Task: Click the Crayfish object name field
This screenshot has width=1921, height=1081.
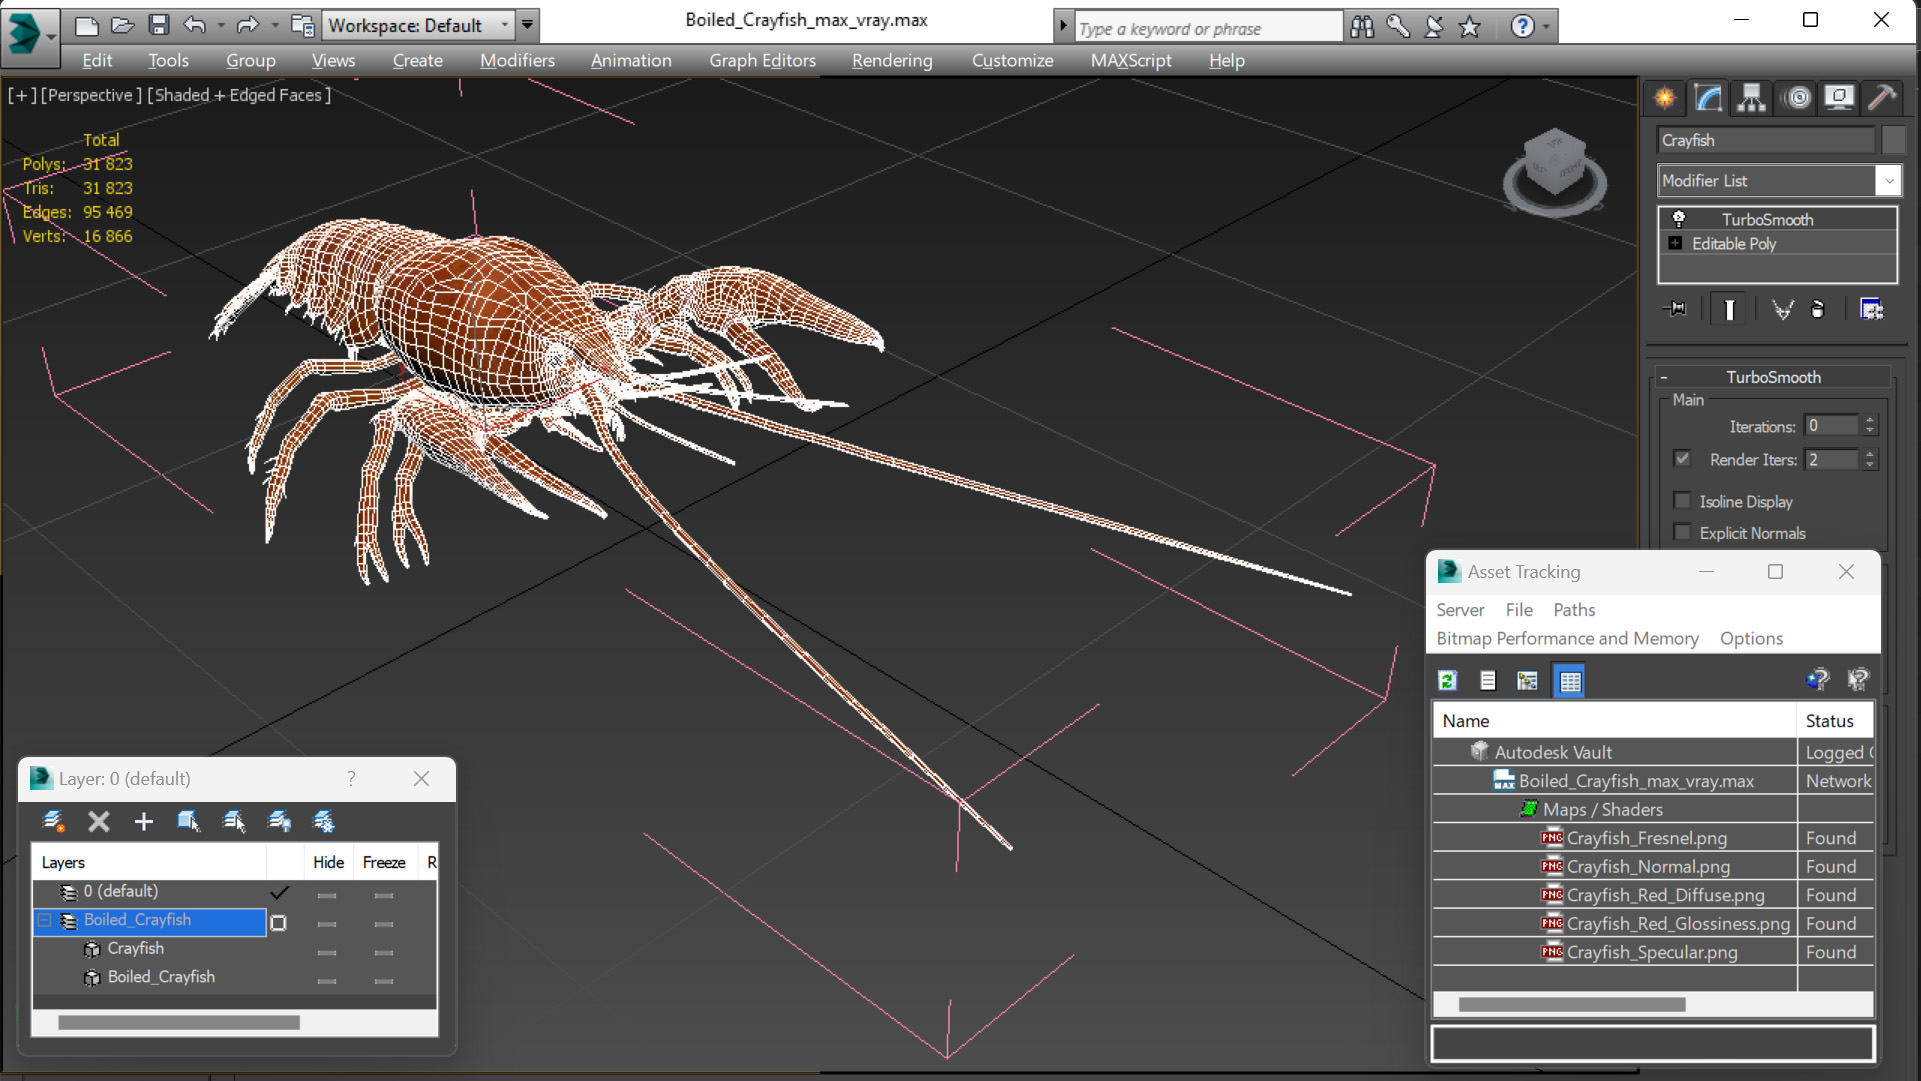Action: (x=1765, y=140)
